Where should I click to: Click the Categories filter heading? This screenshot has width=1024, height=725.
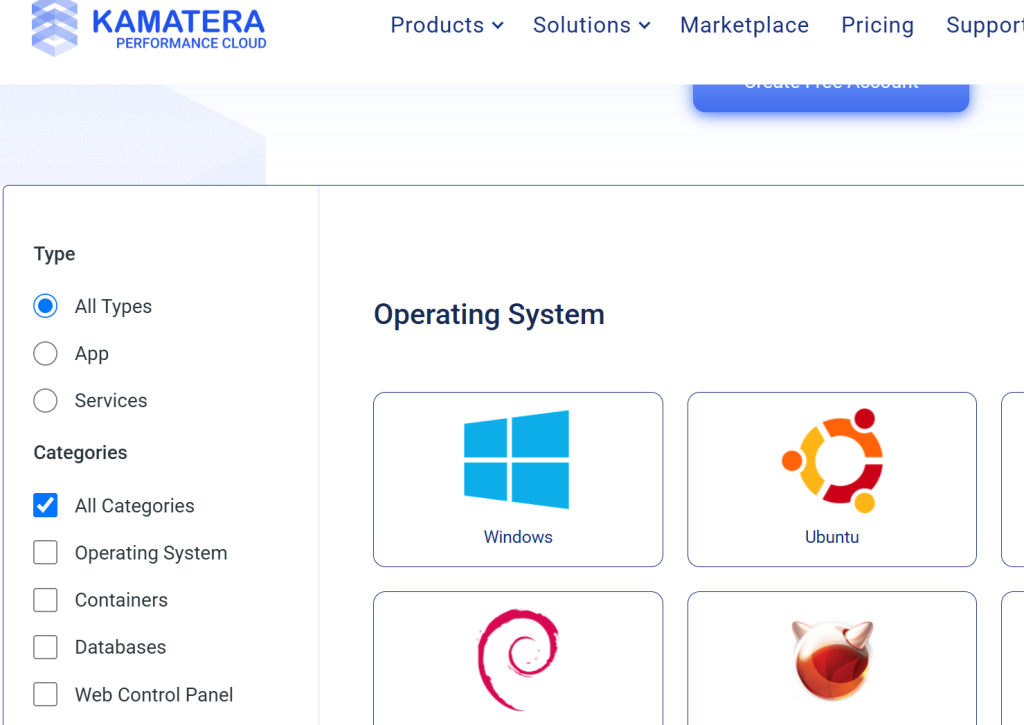coord(80,453)
